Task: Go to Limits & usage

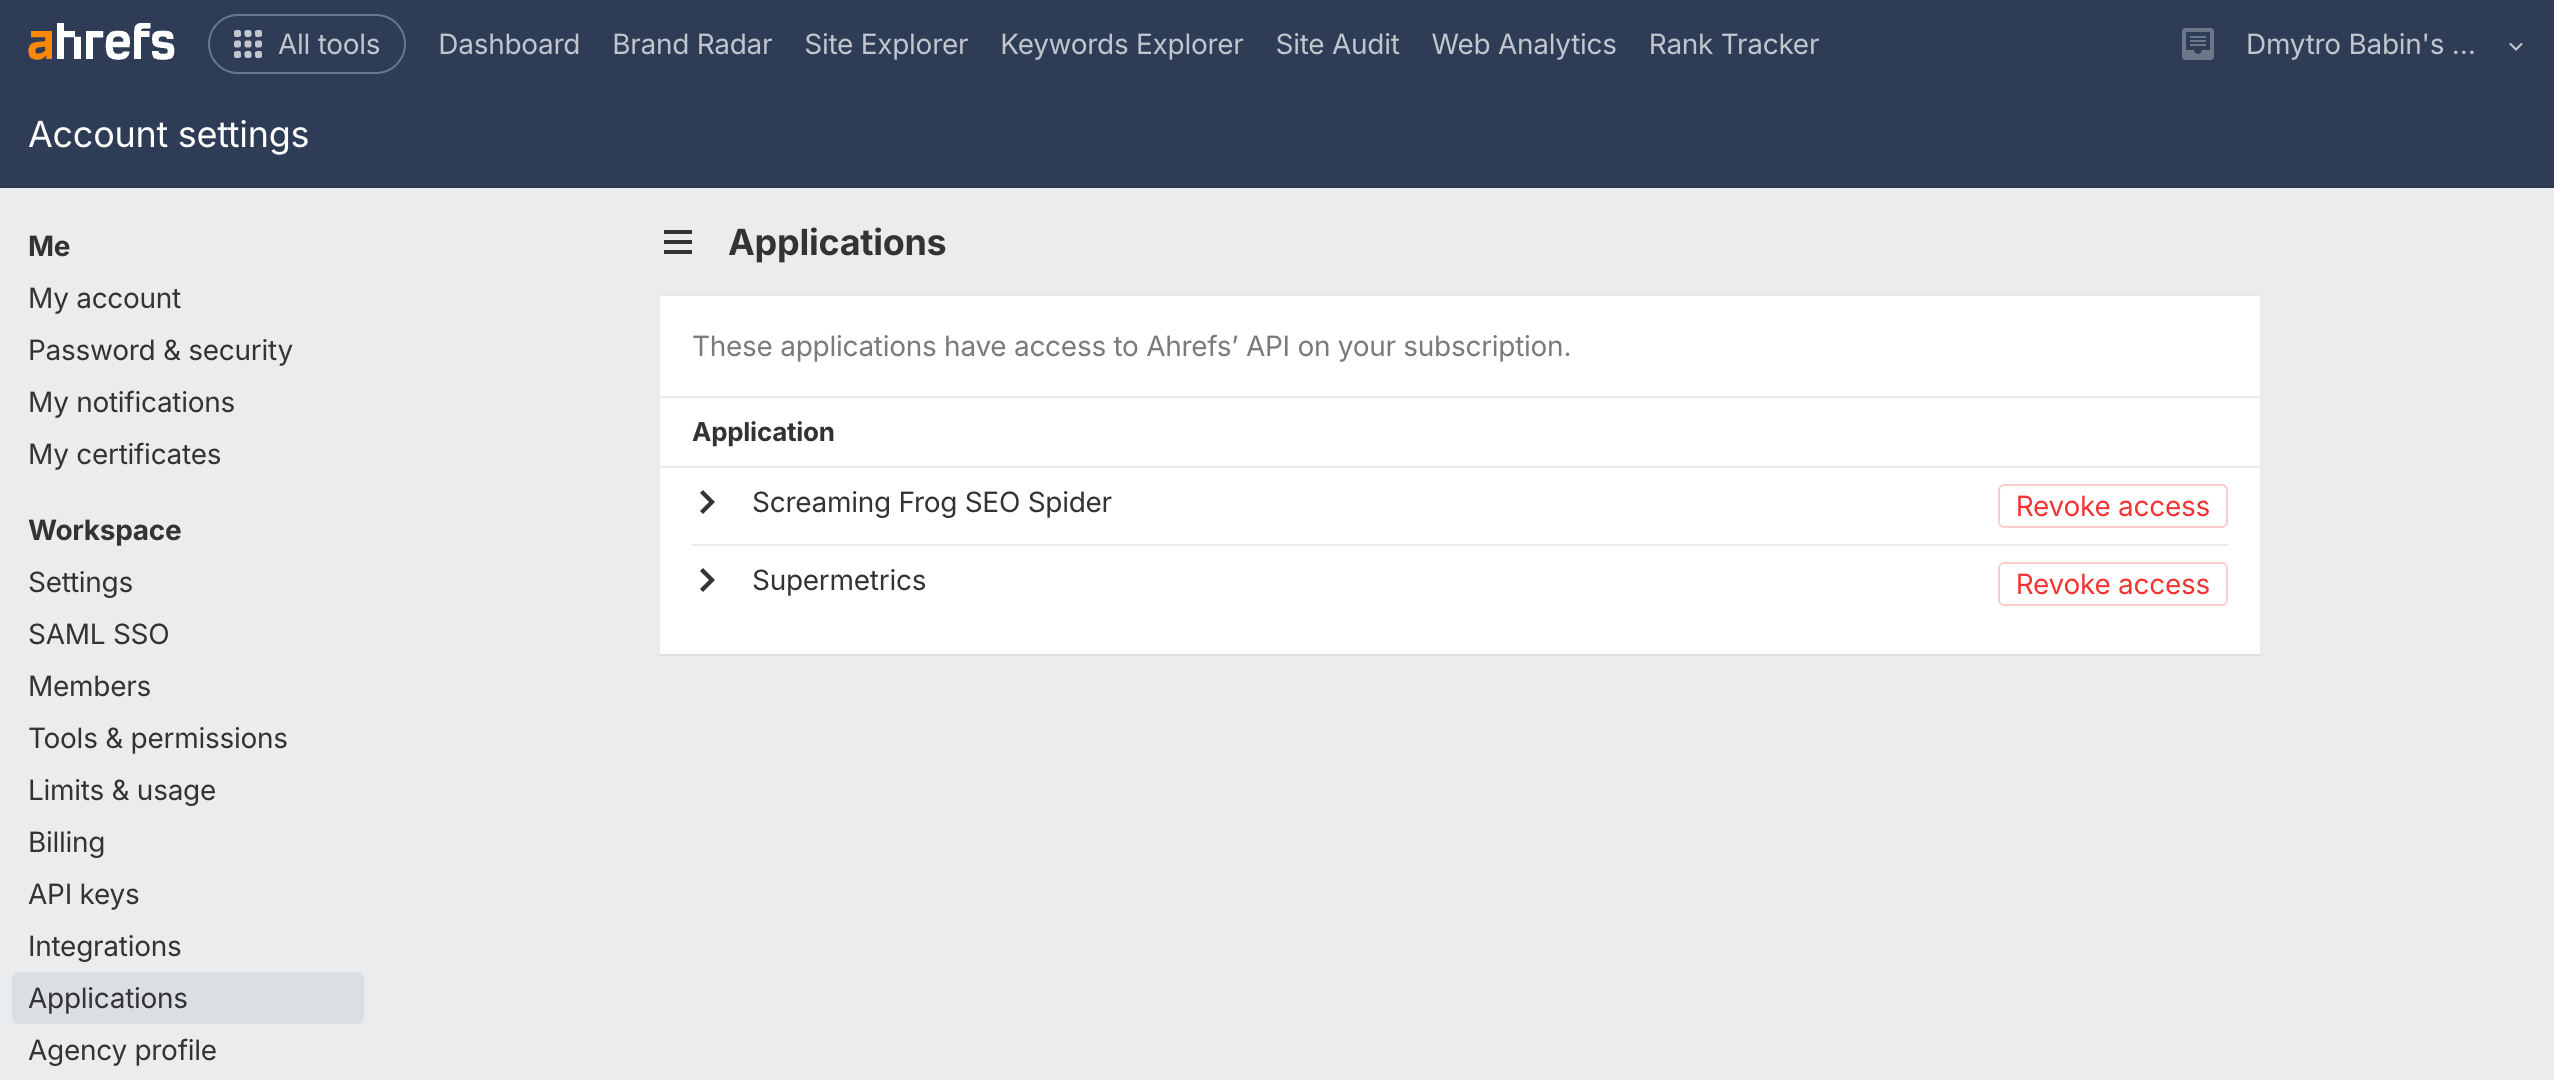Action: pyautogui.click(x=122, y=790)
